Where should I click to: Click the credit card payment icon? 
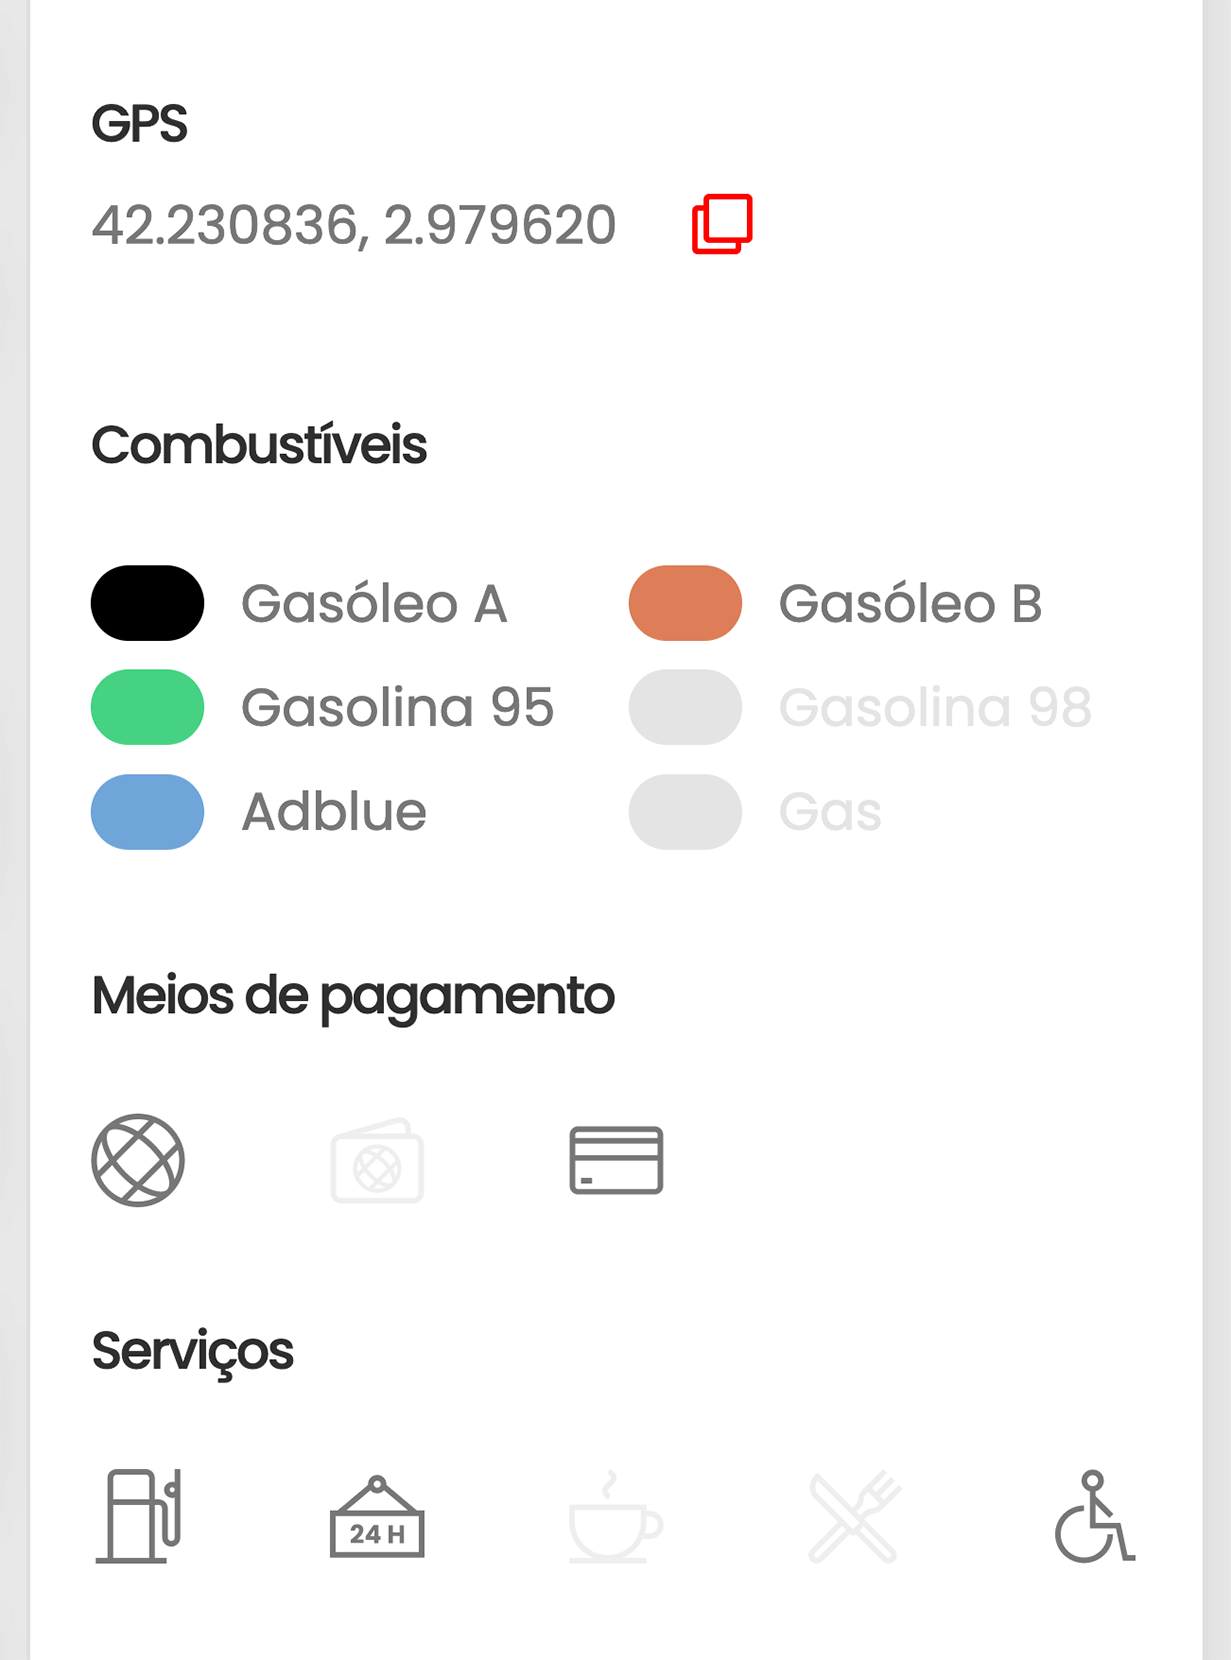616,1160
